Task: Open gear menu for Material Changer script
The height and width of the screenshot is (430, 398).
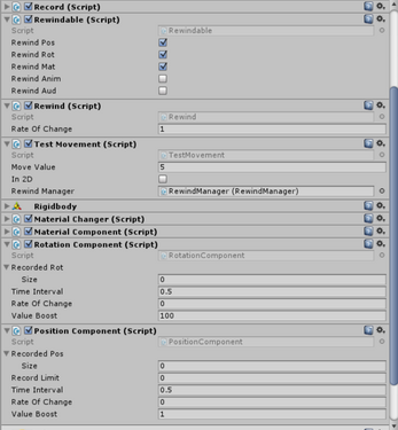Action: point(381,218)
